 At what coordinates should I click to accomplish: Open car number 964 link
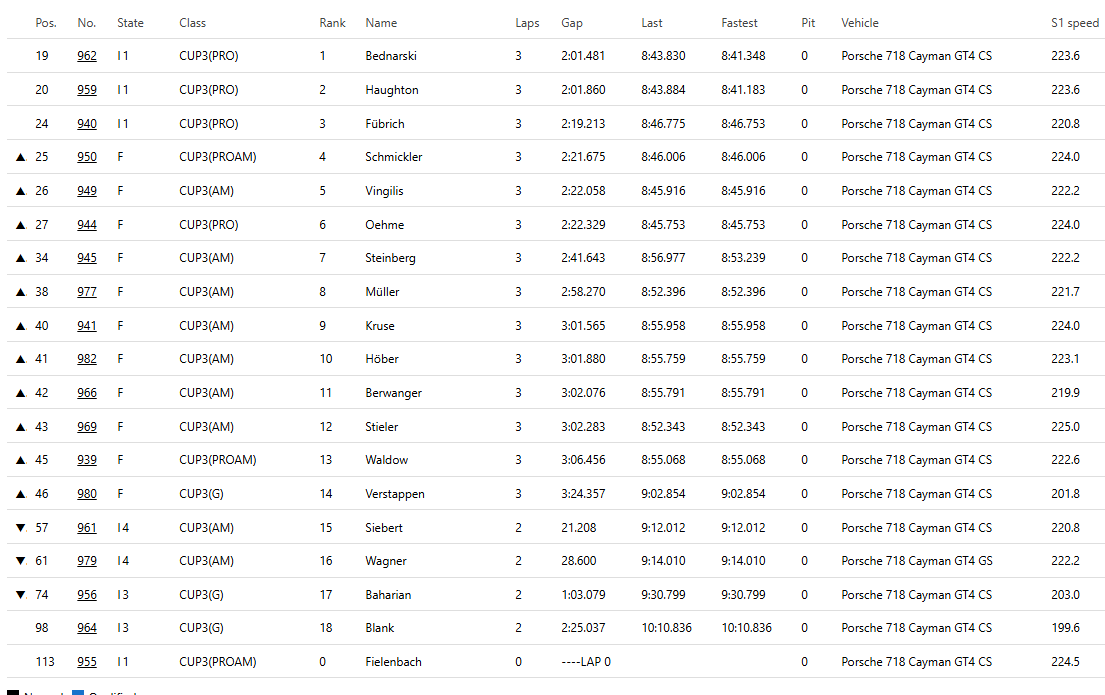pos(87,628)
